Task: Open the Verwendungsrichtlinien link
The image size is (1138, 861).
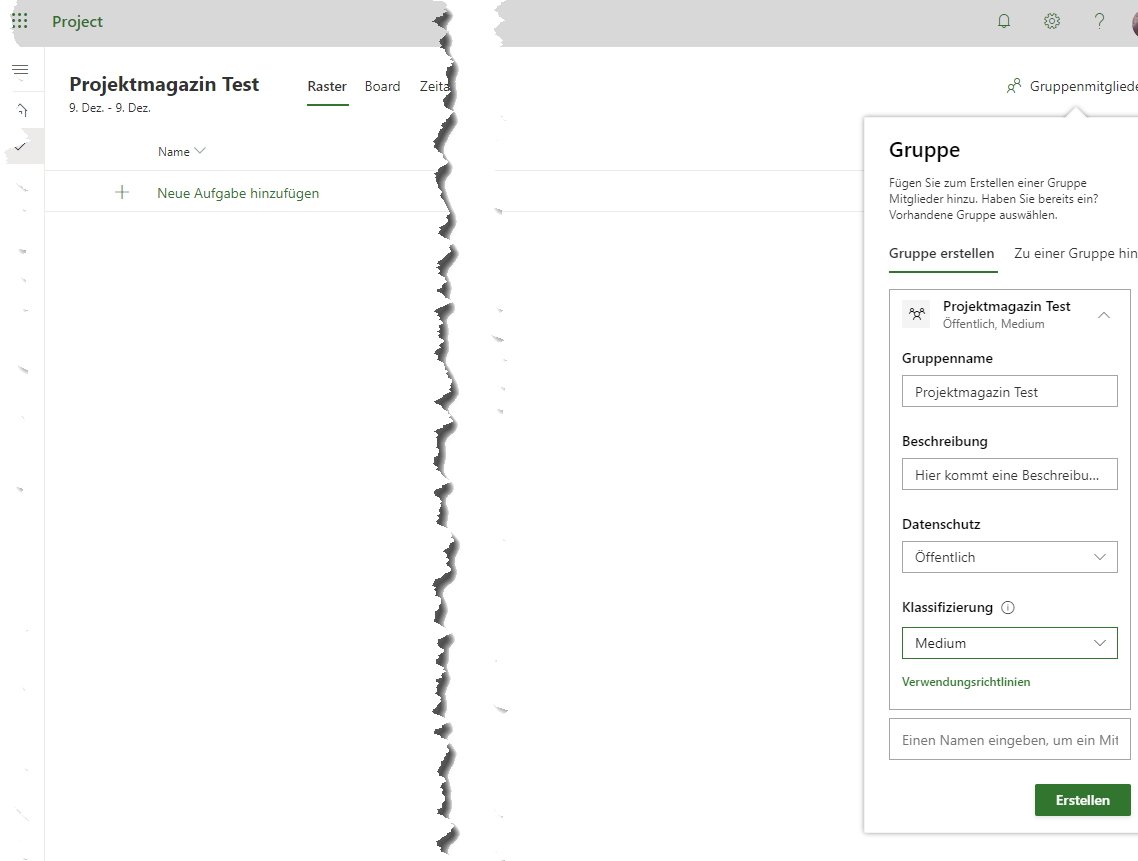Action: (965, 682)
